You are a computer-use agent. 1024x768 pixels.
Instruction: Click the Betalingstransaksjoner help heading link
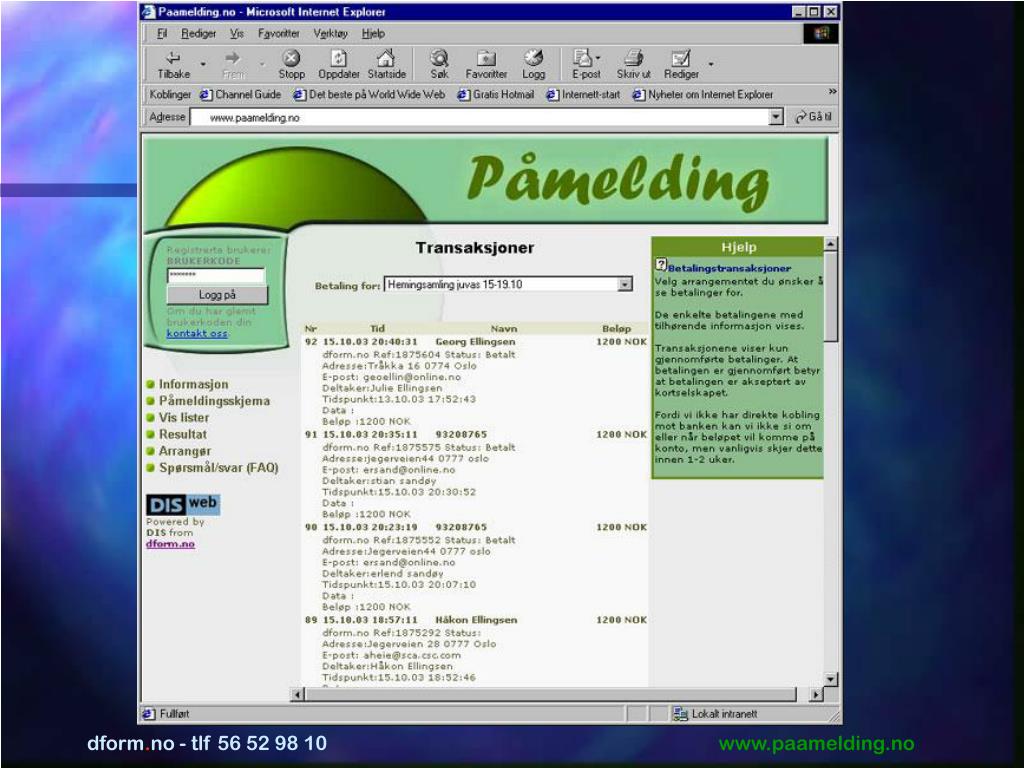(729, 268)
